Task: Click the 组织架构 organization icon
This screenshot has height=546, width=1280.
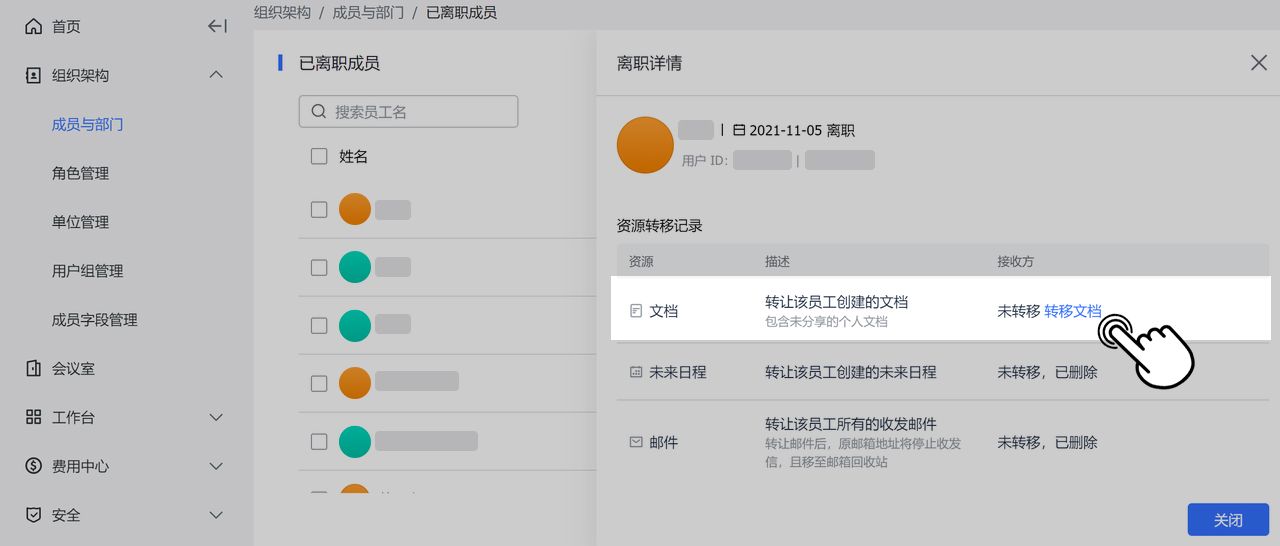Action: (x=34, y=76)
